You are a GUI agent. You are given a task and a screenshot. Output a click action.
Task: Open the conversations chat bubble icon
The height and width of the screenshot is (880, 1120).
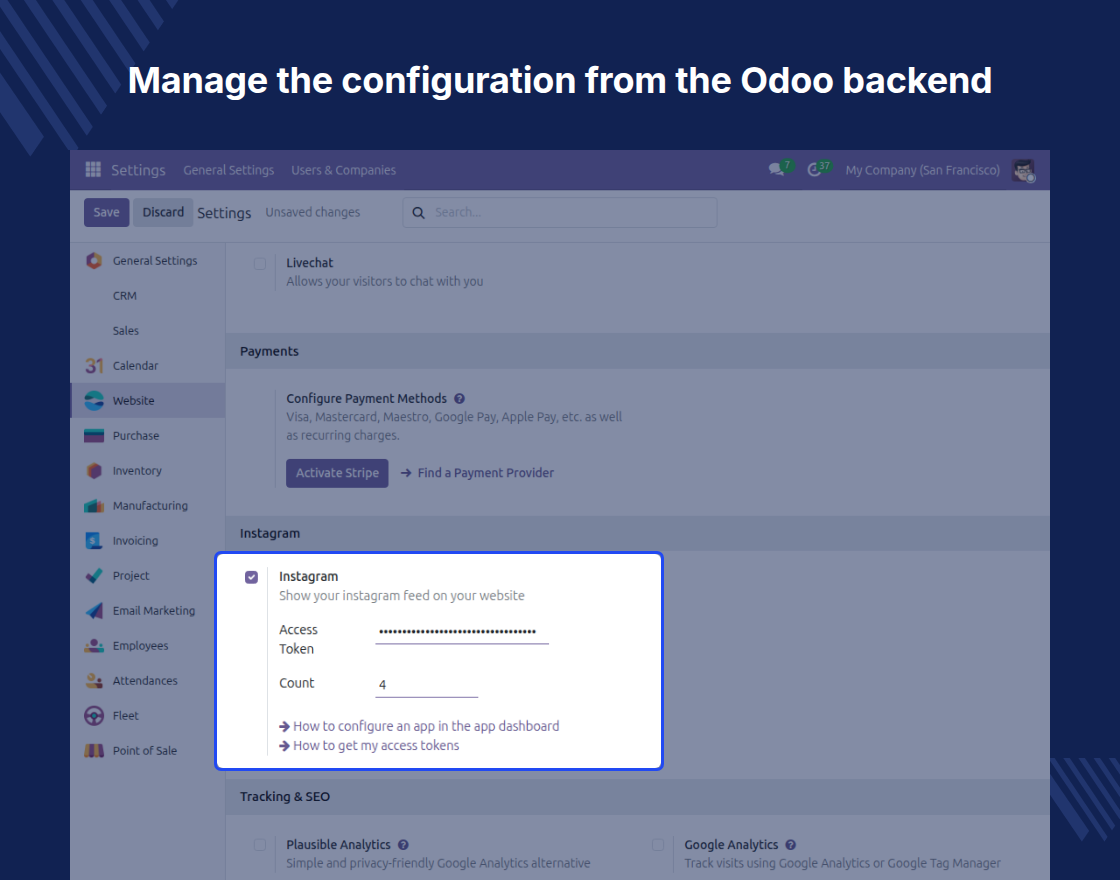(x=776, y=170)
